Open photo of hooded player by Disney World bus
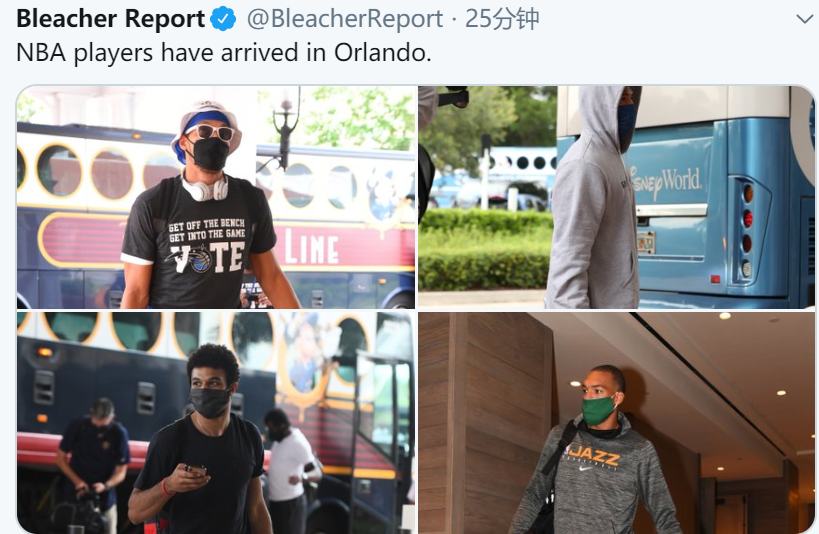Viewport: 819px width, 534px height. click(x=616, y=197)
